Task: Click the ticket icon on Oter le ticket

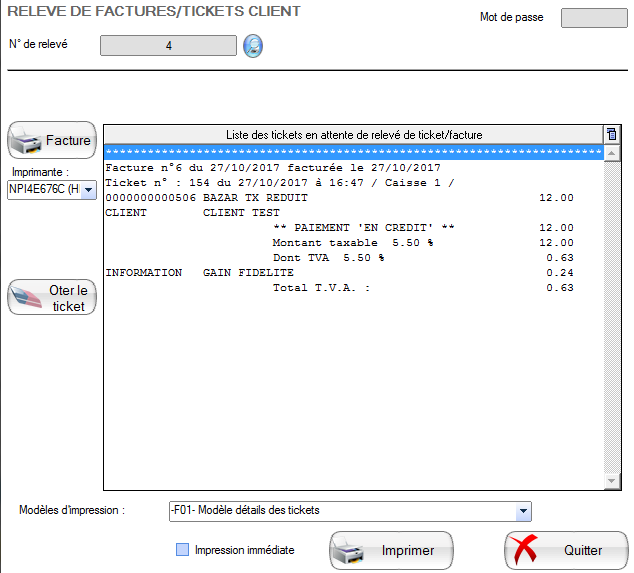Action: pyautogui.click(x=28, y=298)
